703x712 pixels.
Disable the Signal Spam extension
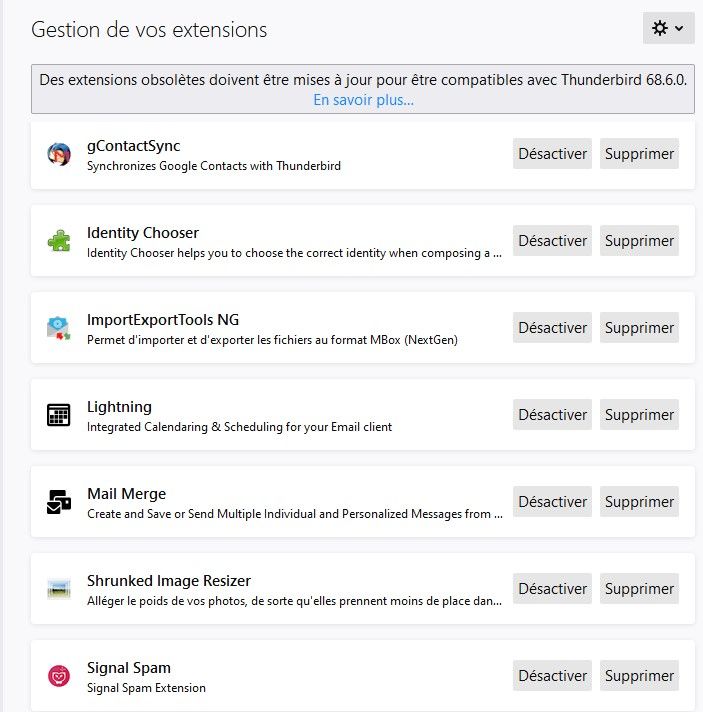[552, 676]
